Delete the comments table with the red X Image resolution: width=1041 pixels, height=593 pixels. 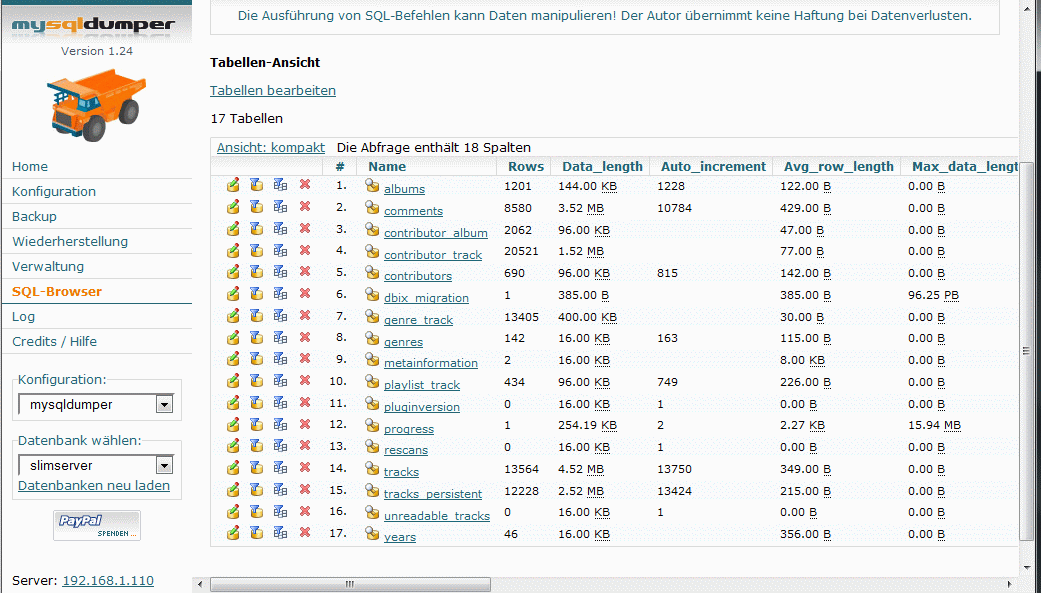(305, 208)
